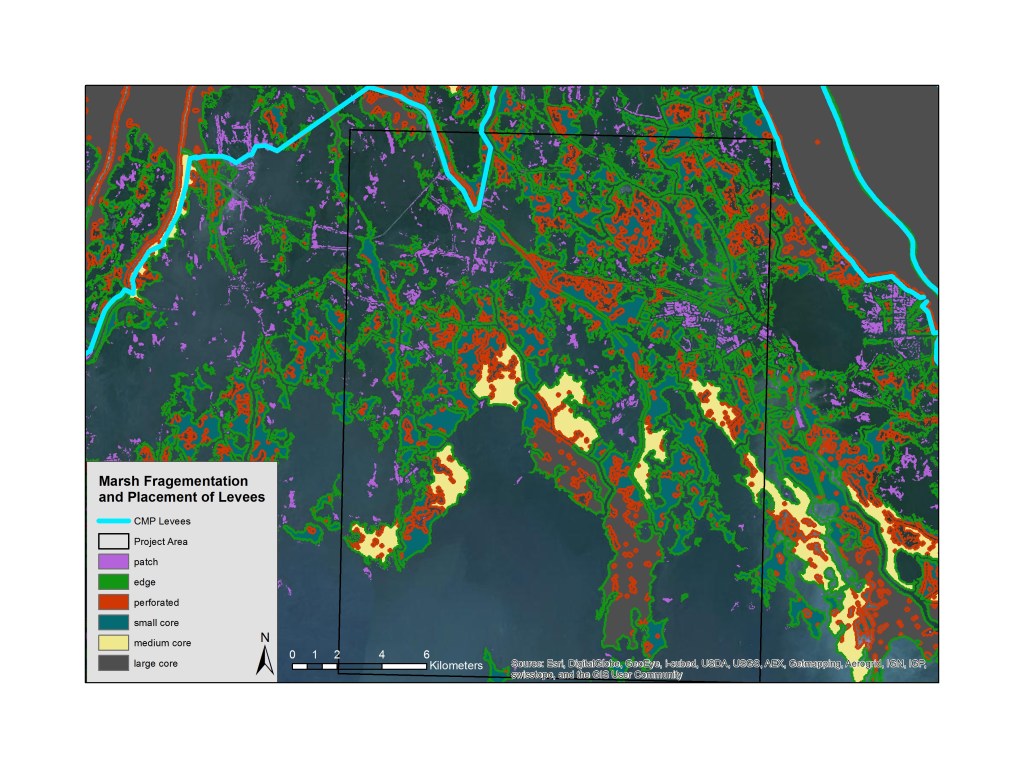Viewport: 1024px width, 768px height.
Task: Click the Marsh Fragementation legend title
Action: tap(181, 489)
